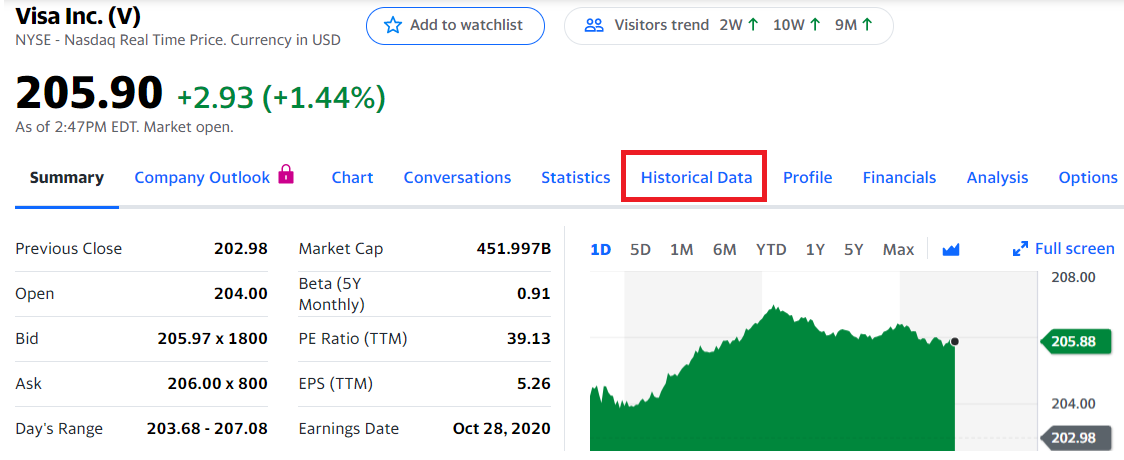This screenshot has height=460, width=1124.
Task: Click the Previous Close label
Action: (x=69, y=249)
